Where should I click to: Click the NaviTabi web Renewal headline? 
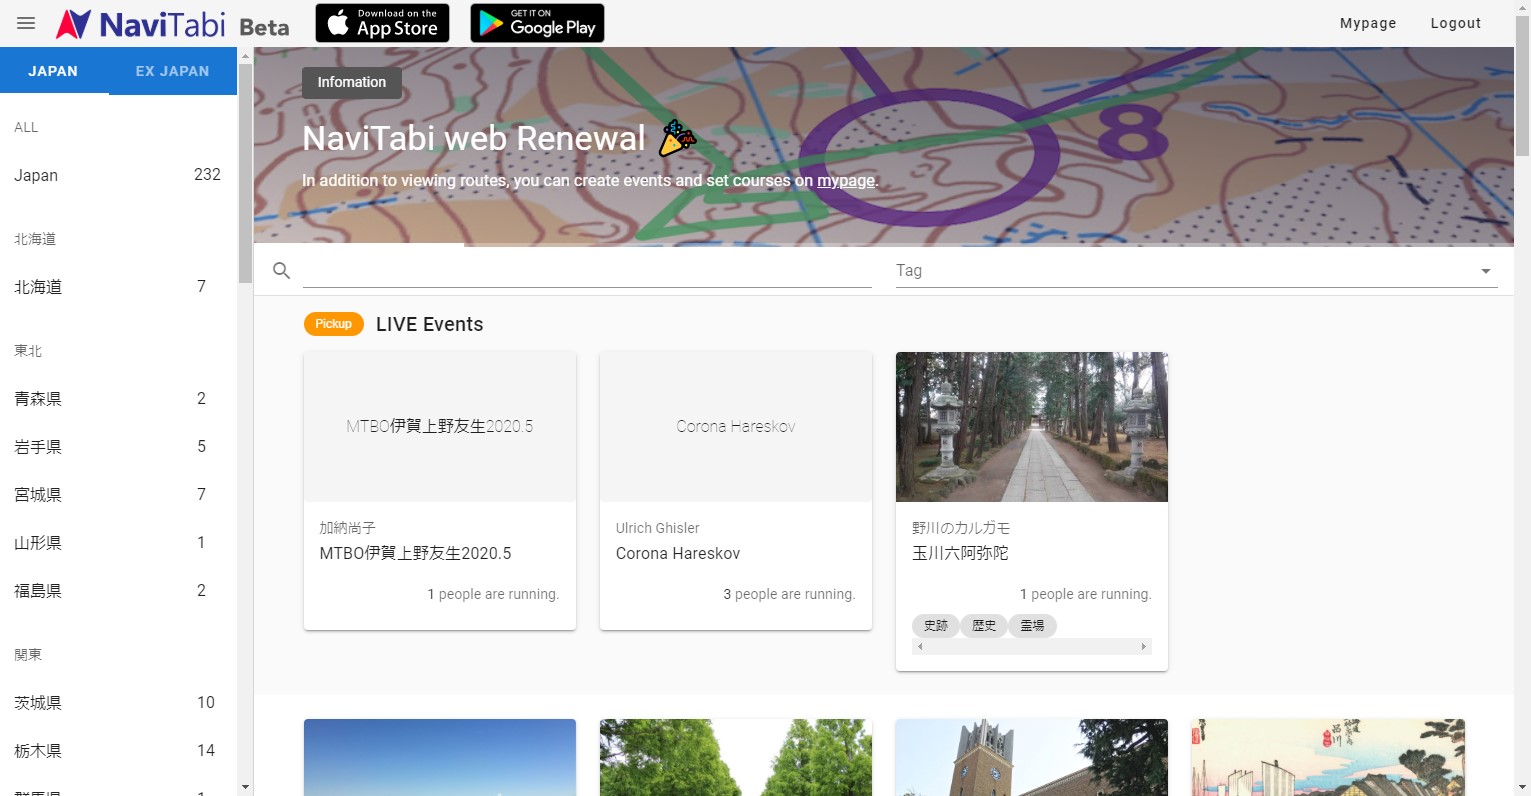click(474, 138)
